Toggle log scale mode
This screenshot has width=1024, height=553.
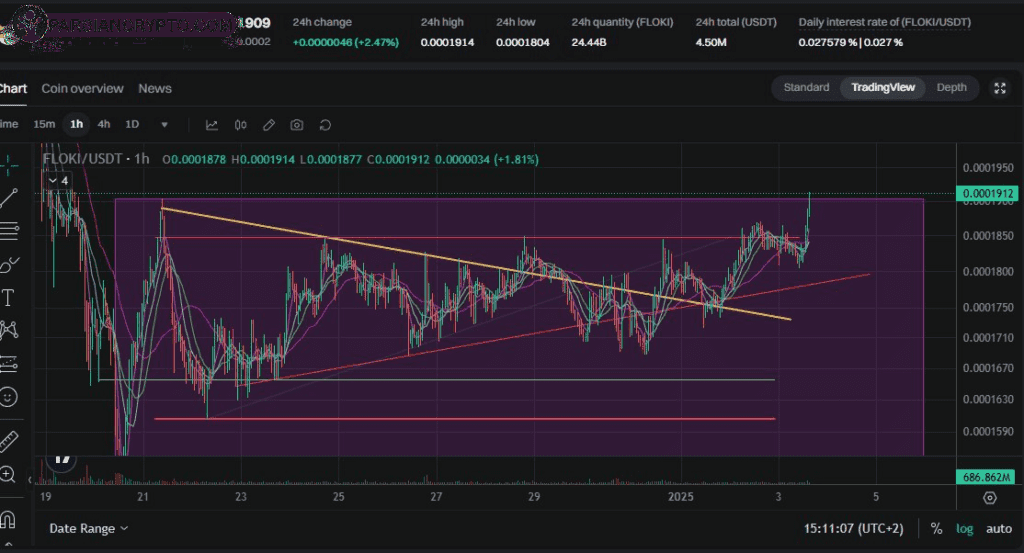tap(965, 529)
